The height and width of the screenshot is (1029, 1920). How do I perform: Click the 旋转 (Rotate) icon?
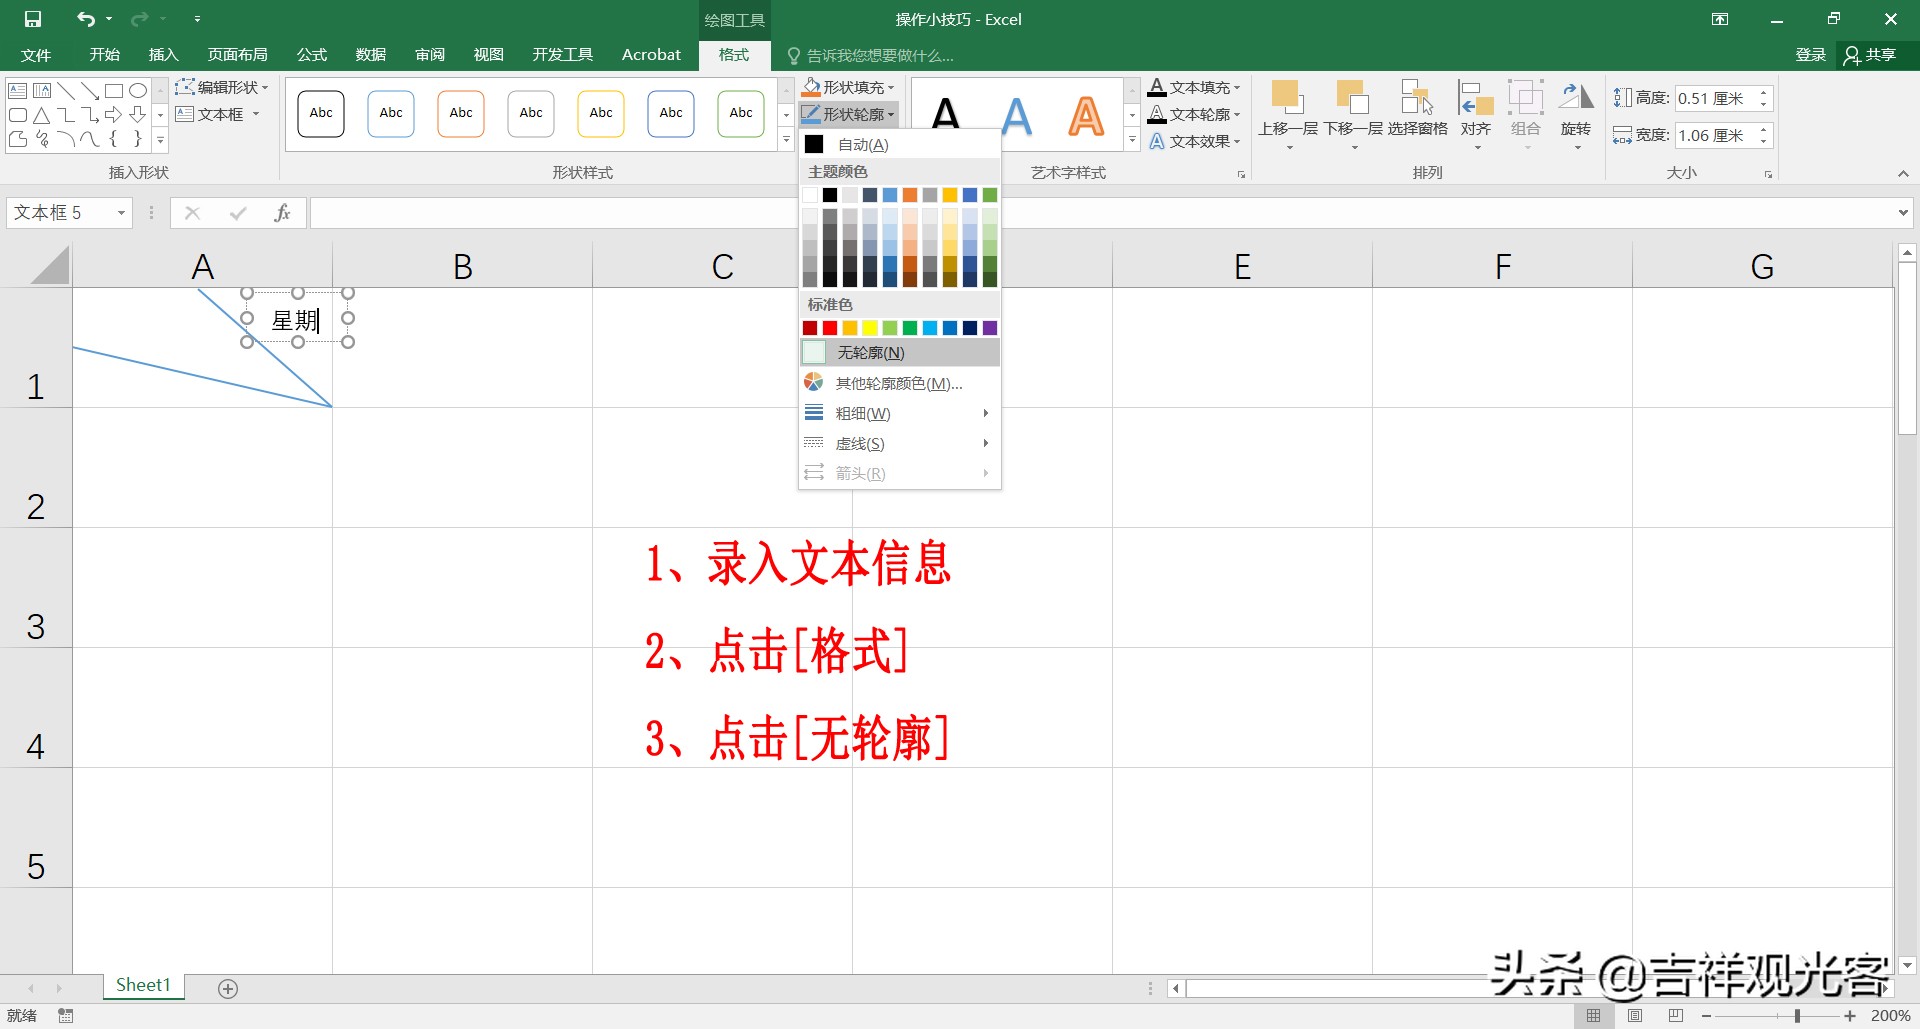coord(1576,105)
